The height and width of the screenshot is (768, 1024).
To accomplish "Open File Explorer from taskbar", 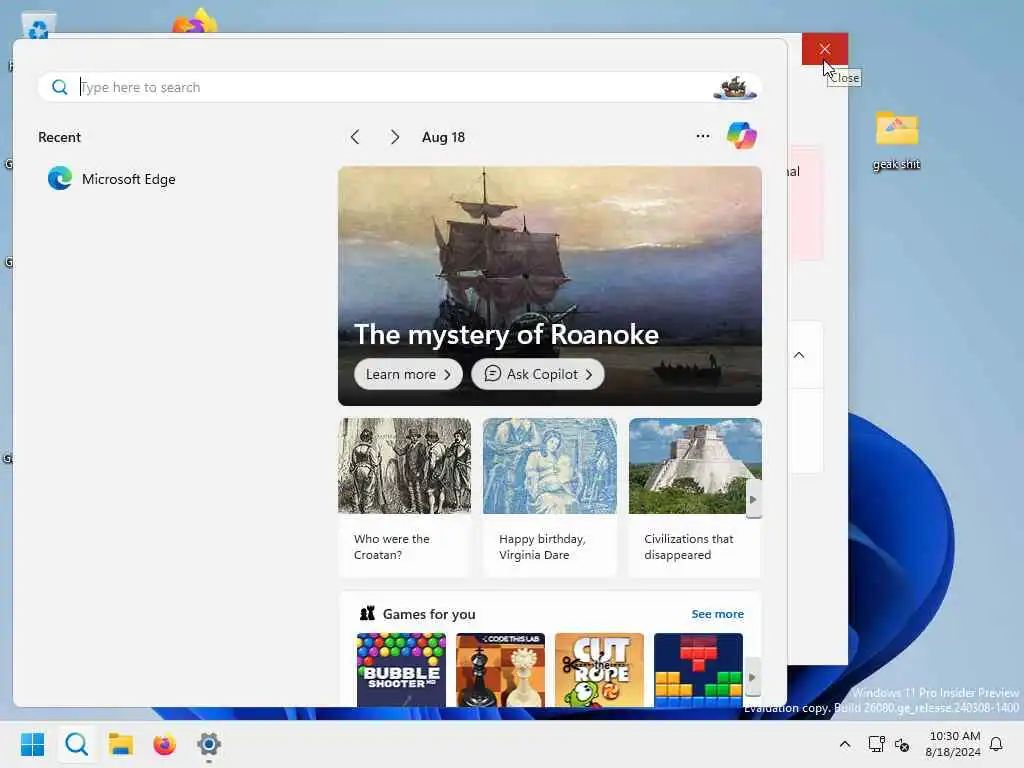I will (121, 744).
